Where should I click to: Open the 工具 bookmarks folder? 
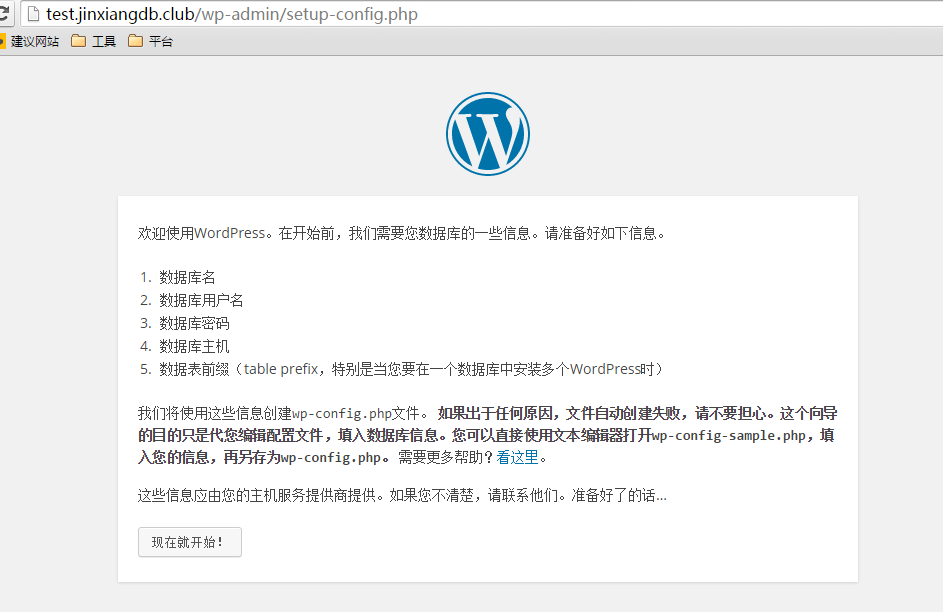(x=94, y=41)
